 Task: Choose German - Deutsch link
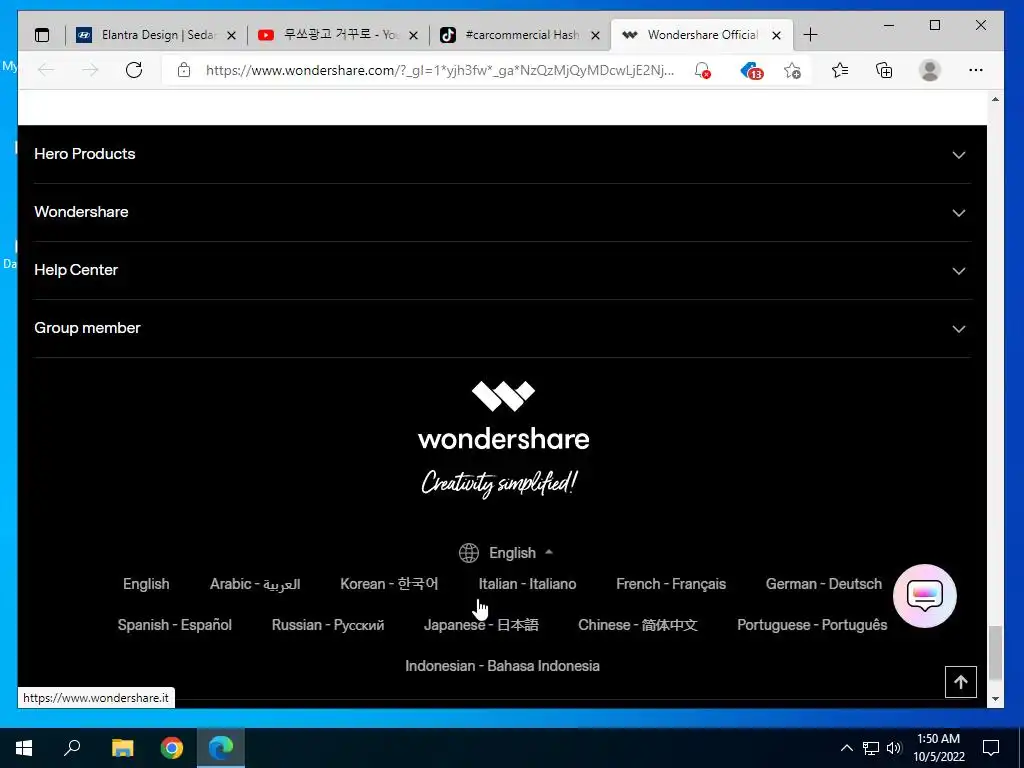click(x=824, y=584)
